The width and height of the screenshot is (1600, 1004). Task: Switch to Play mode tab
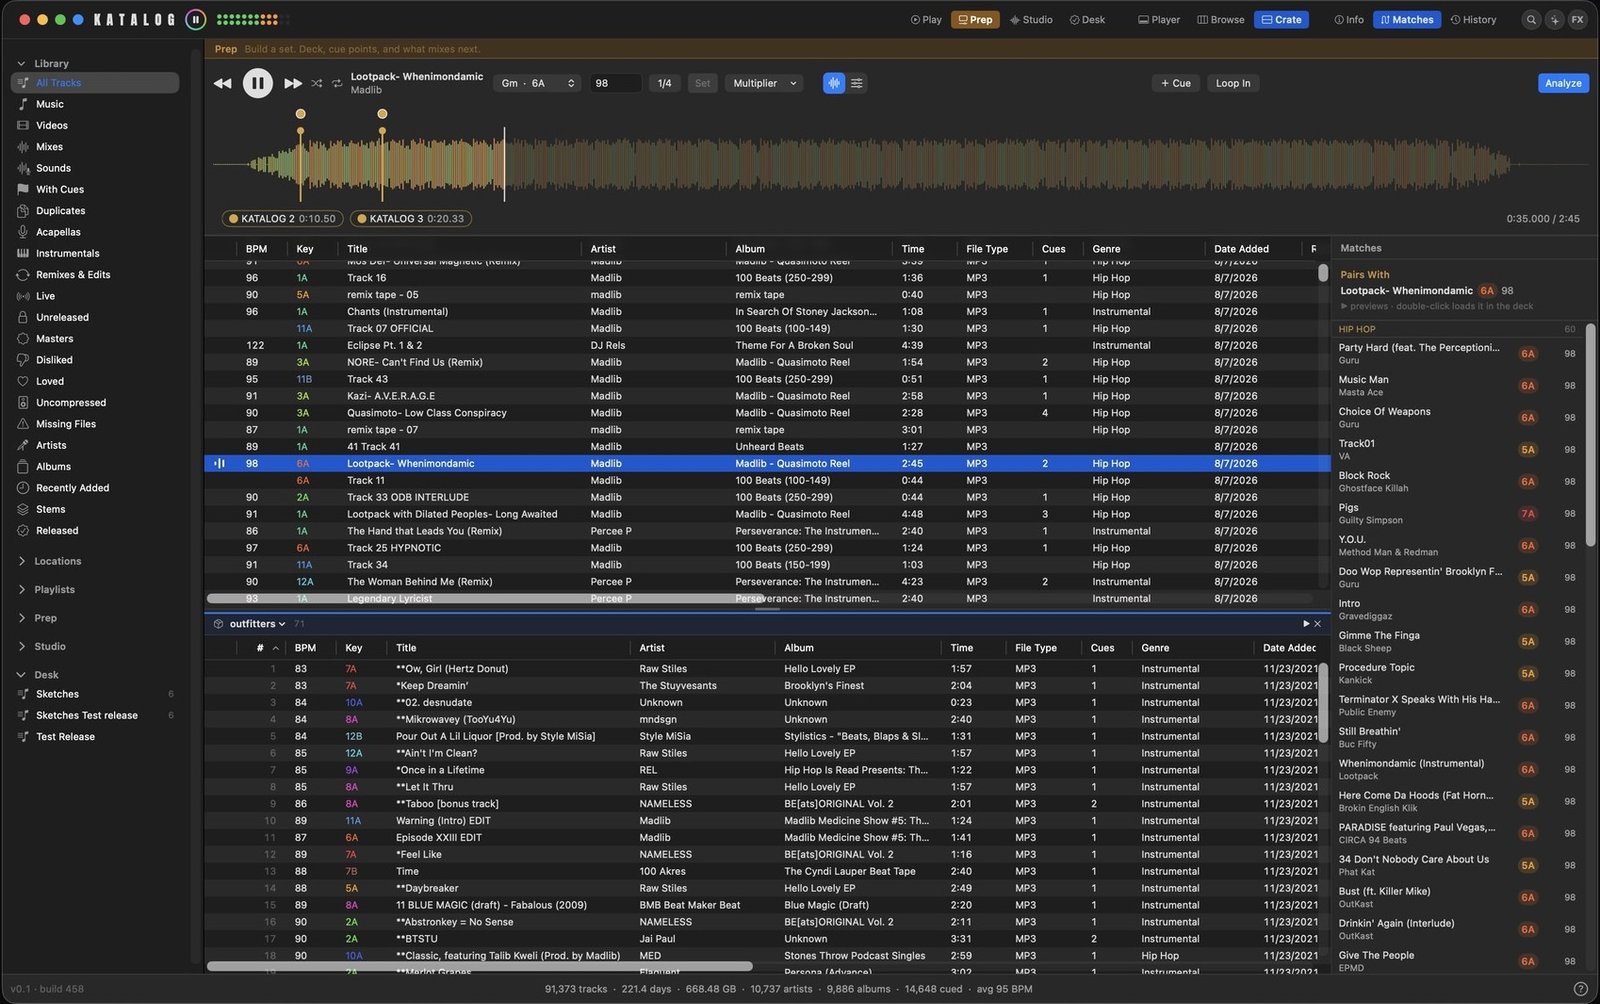[926, 19]
